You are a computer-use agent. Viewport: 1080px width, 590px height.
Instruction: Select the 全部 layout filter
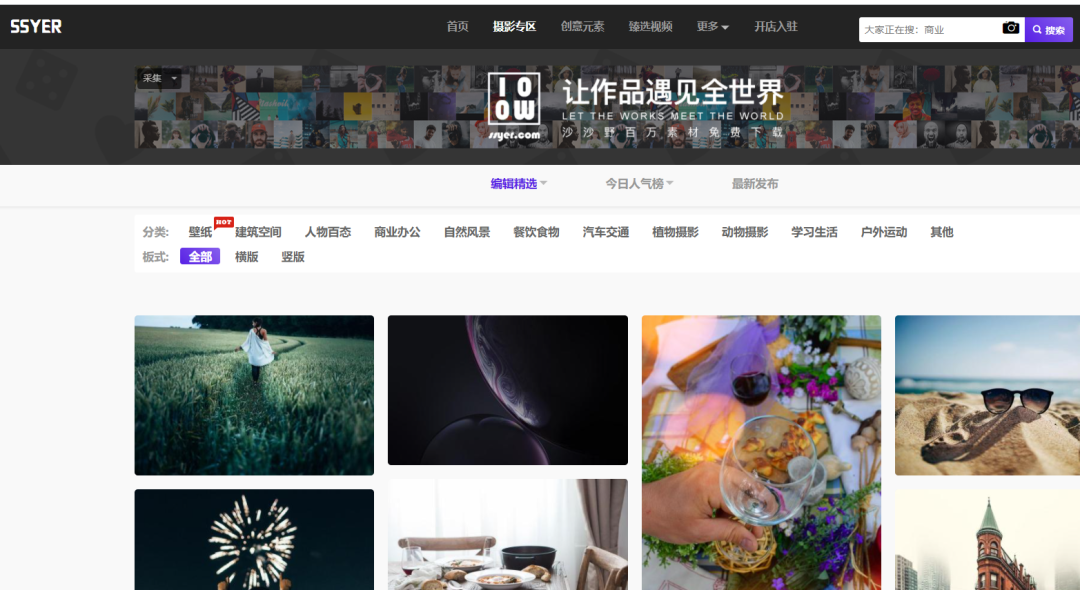coord(200,257)
